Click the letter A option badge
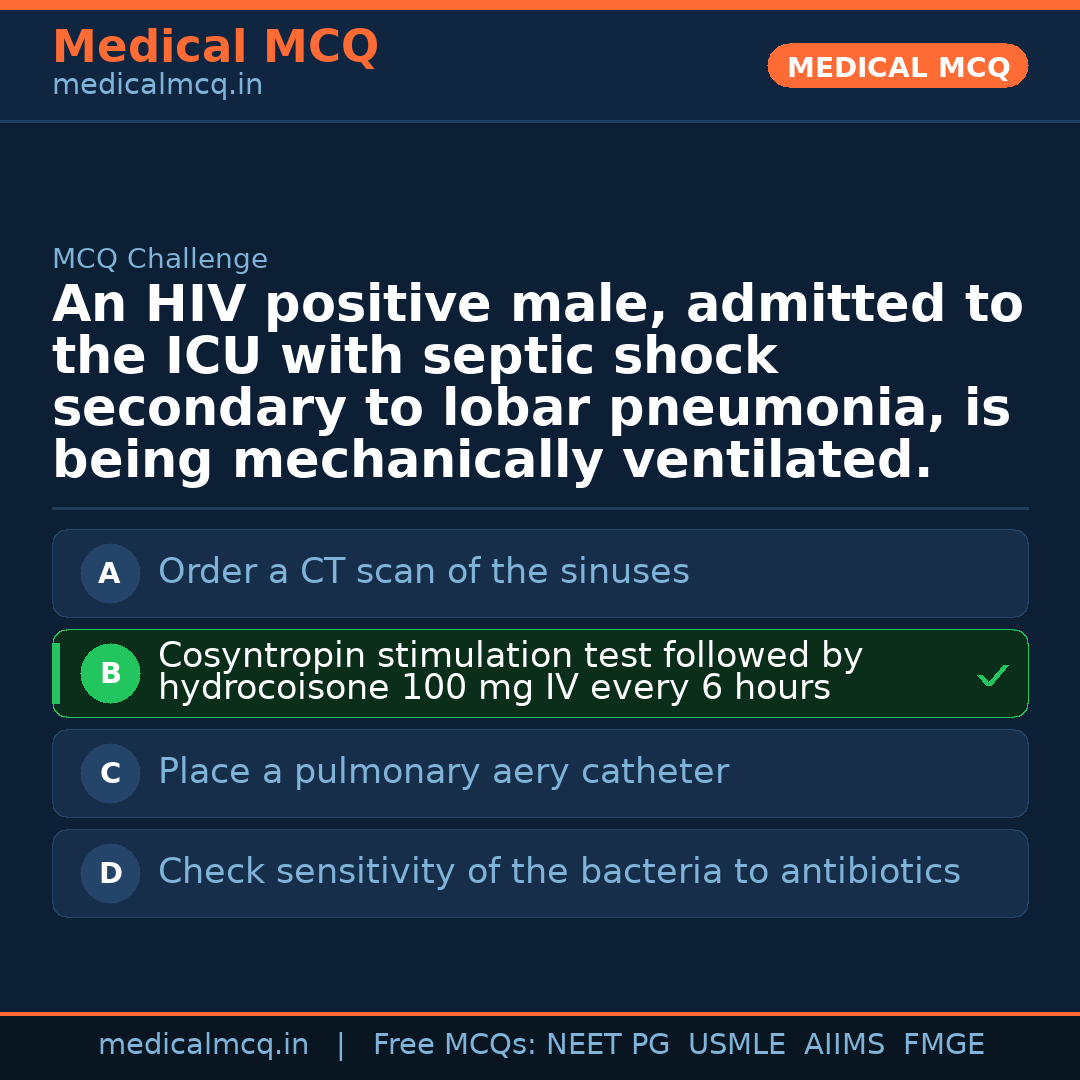The width and height of the screenshot is (1080, 1080). [x=110, y=574]
